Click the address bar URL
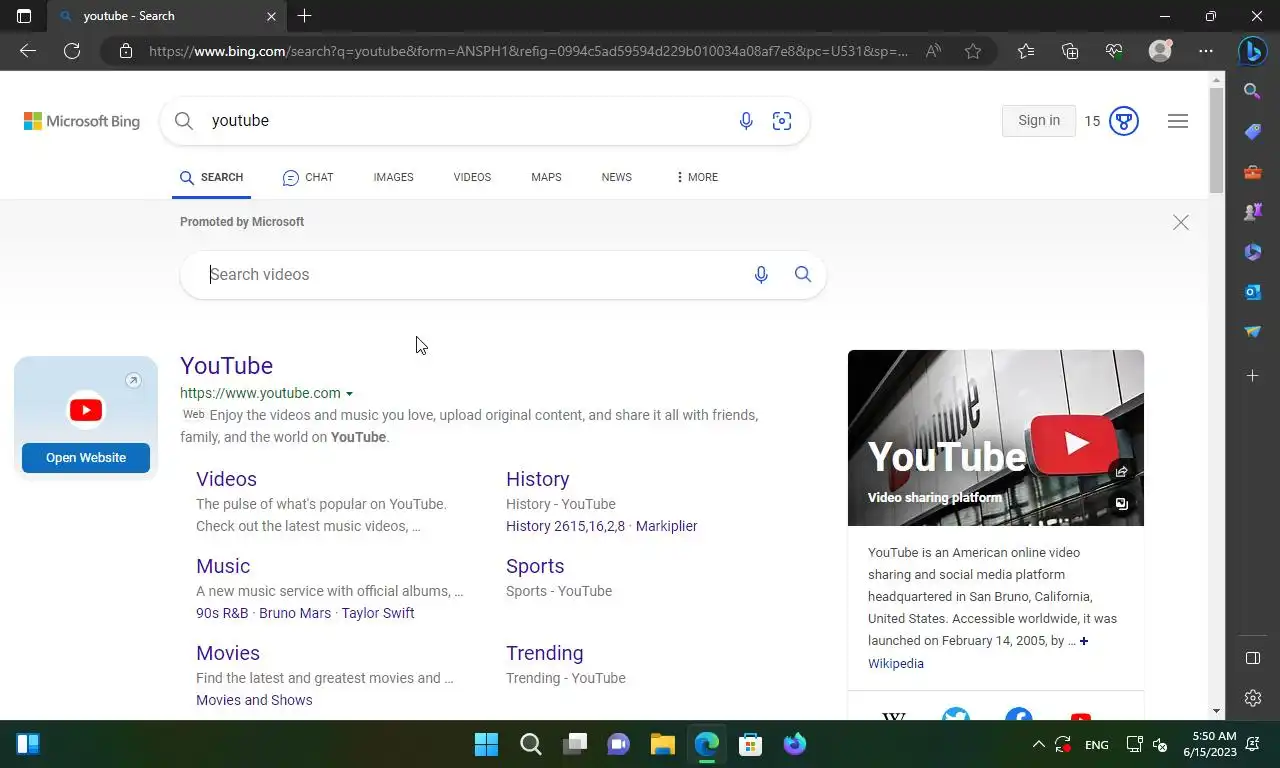 528,51
